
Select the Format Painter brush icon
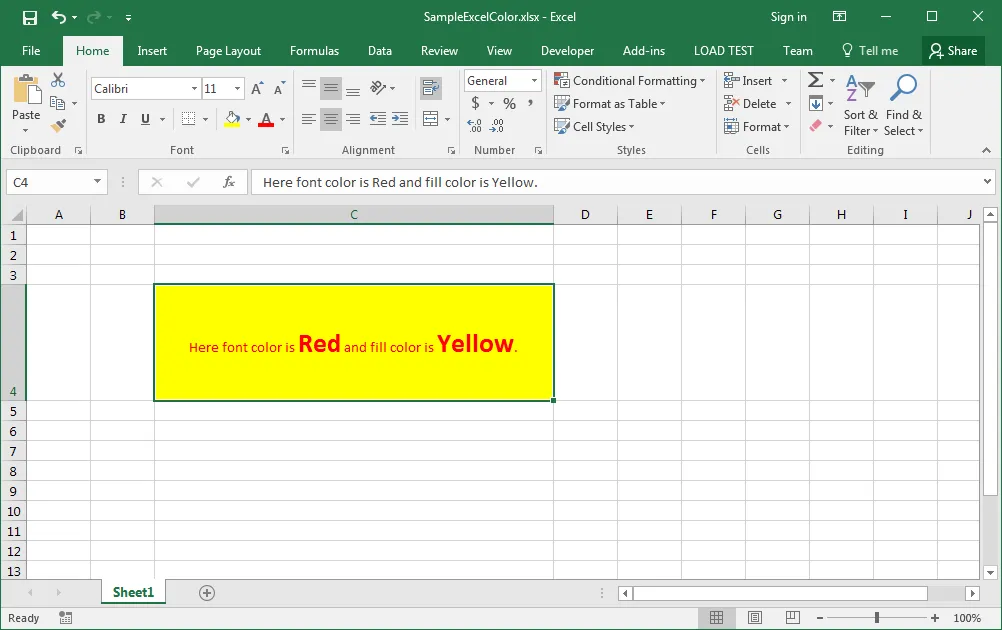pos(58,126)
